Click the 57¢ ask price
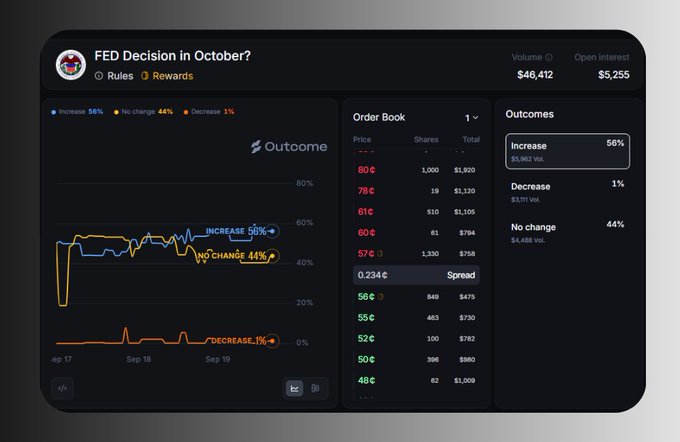The width and height of the screenshot is (680, 442). point(366,253)
